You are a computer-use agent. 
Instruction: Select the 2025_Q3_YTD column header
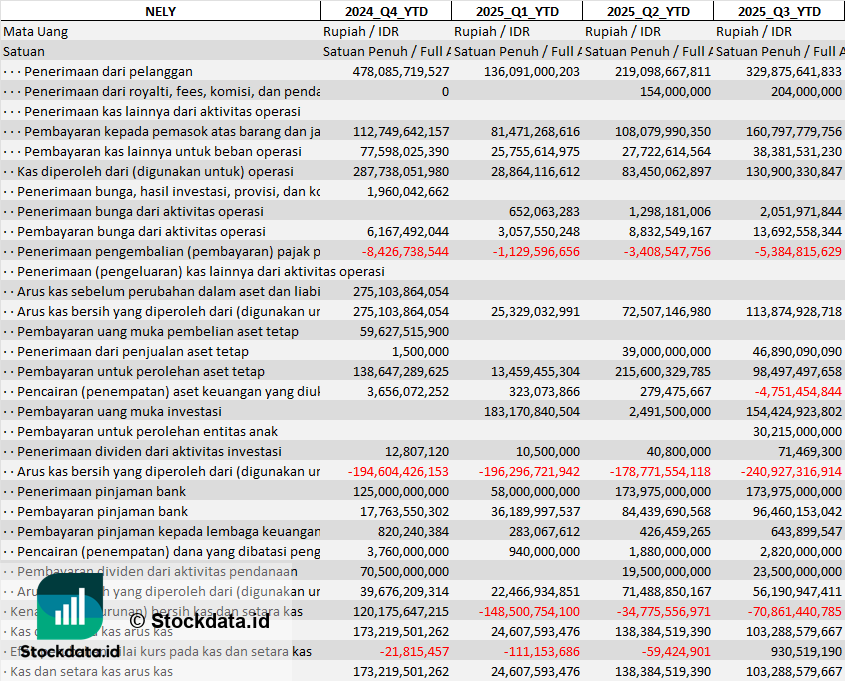click(779, 11)
